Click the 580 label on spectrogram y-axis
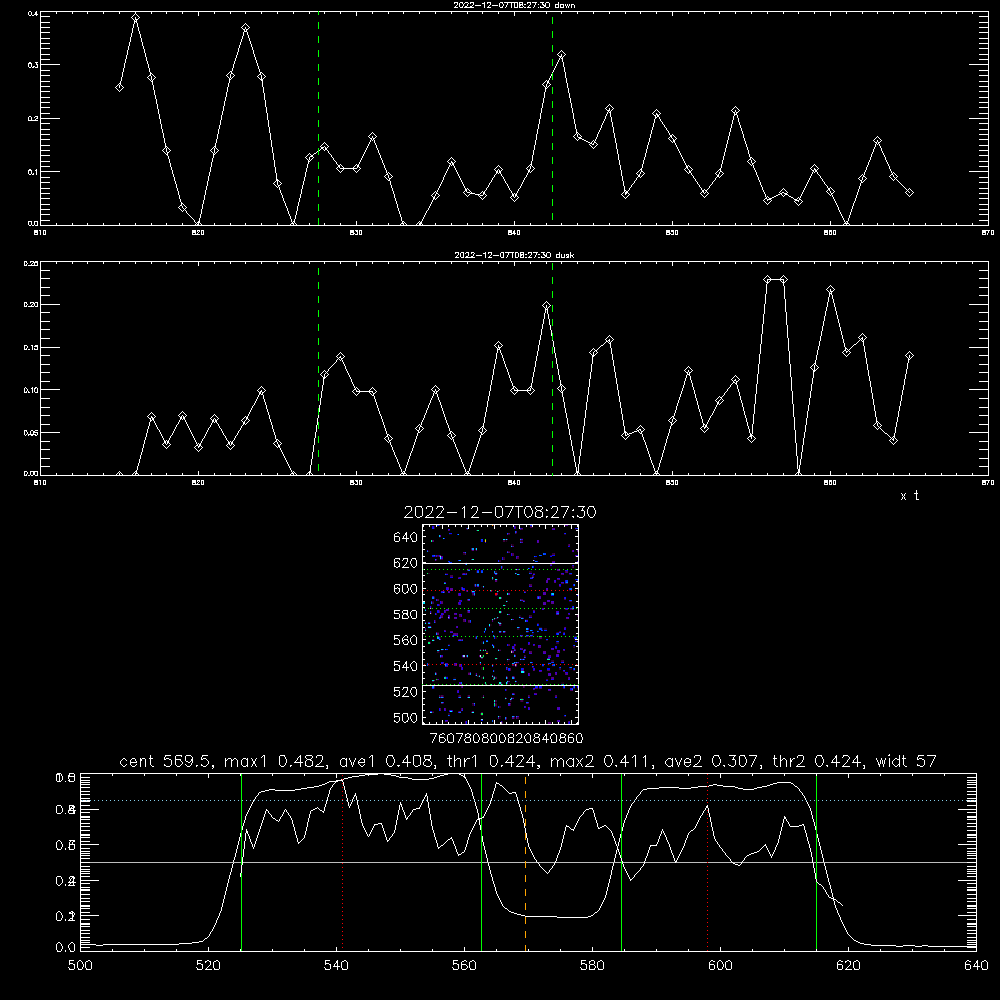The width and height of the screenshot is (1000, 1000). point(406,615)
